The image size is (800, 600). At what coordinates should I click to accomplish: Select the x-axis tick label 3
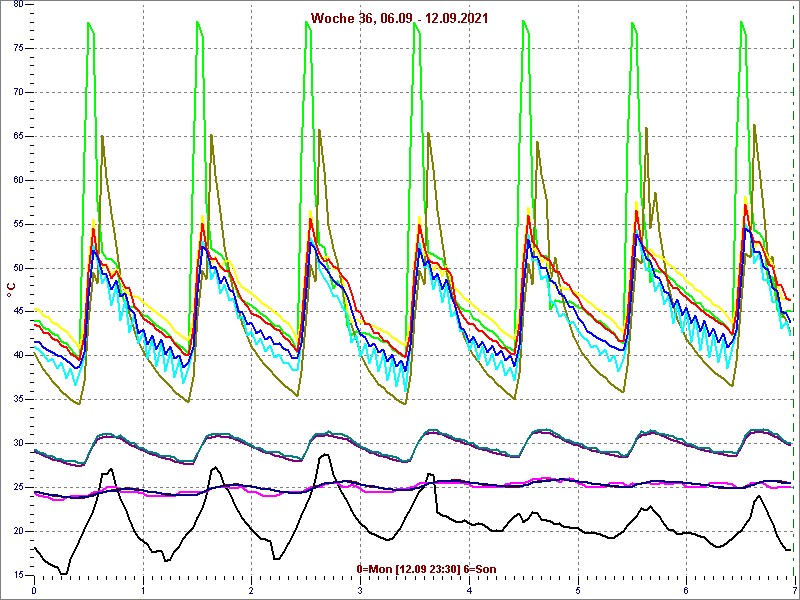[x=360, y=591]
